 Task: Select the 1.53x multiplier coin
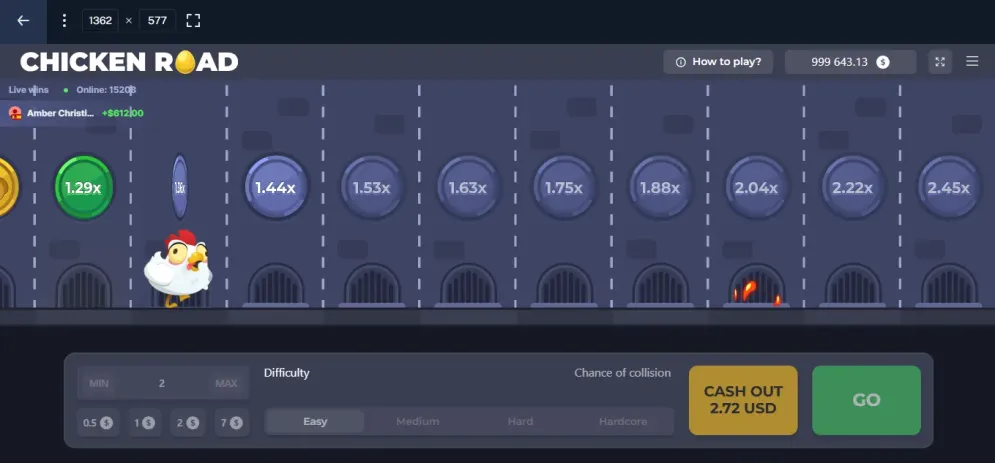pyautogui.click(x=372, y=188)
